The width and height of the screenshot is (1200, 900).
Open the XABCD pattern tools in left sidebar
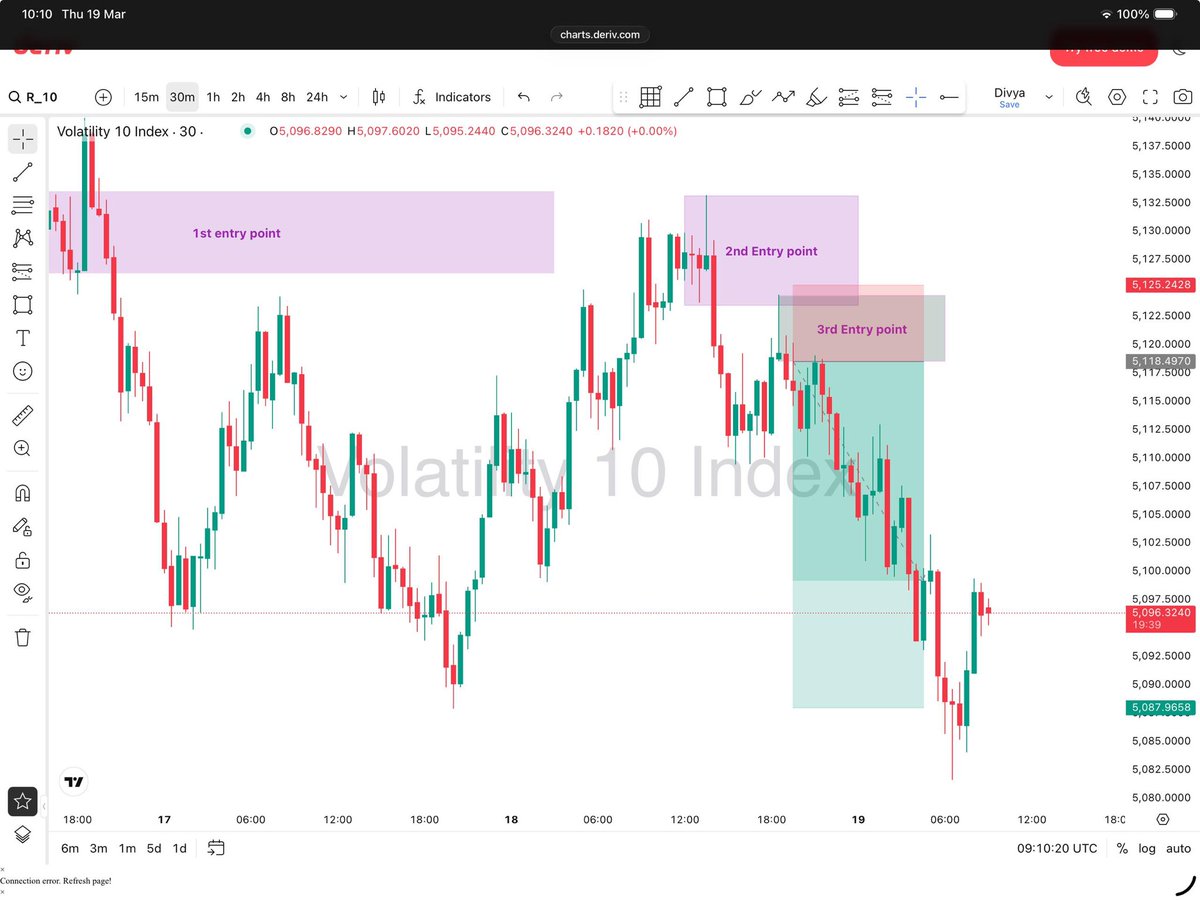click(x=22, y=238)
